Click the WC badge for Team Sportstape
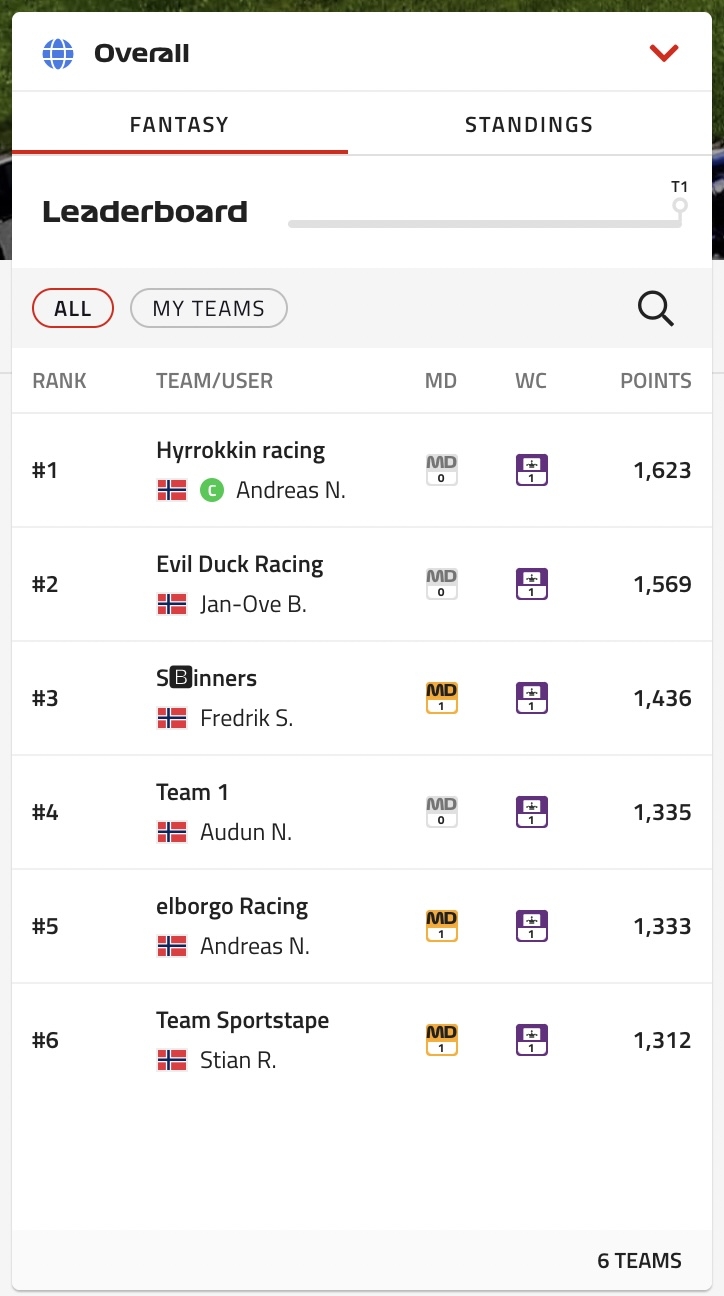 click(x=532, y=1040)
